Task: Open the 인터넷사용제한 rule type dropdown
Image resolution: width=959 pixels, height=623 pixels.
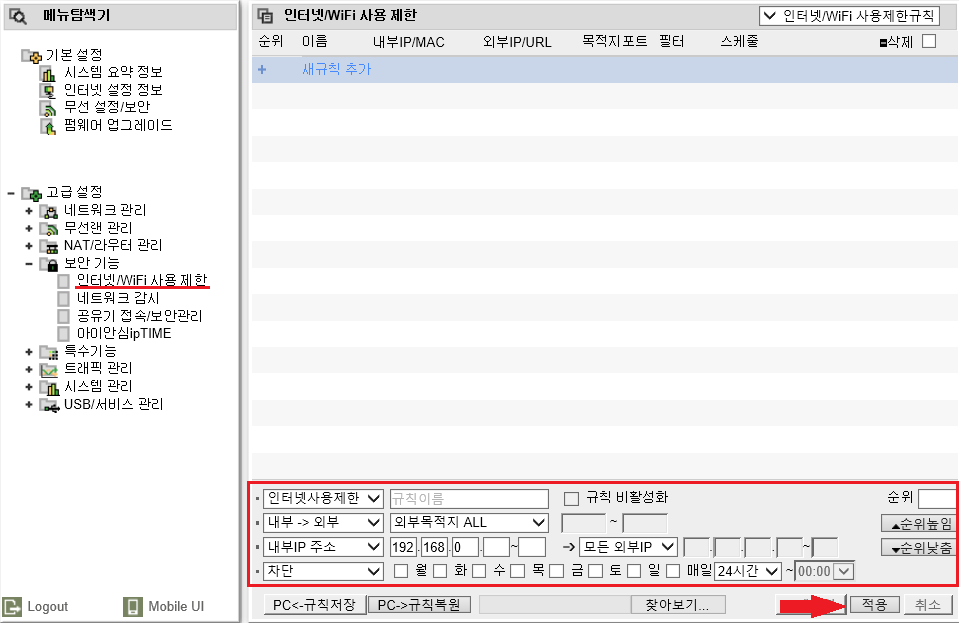Action: click(323, 499)
